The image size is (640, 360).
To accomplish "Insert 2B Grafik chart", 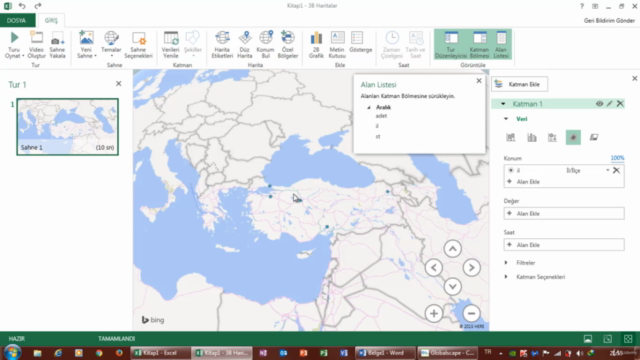I will 316,44.
